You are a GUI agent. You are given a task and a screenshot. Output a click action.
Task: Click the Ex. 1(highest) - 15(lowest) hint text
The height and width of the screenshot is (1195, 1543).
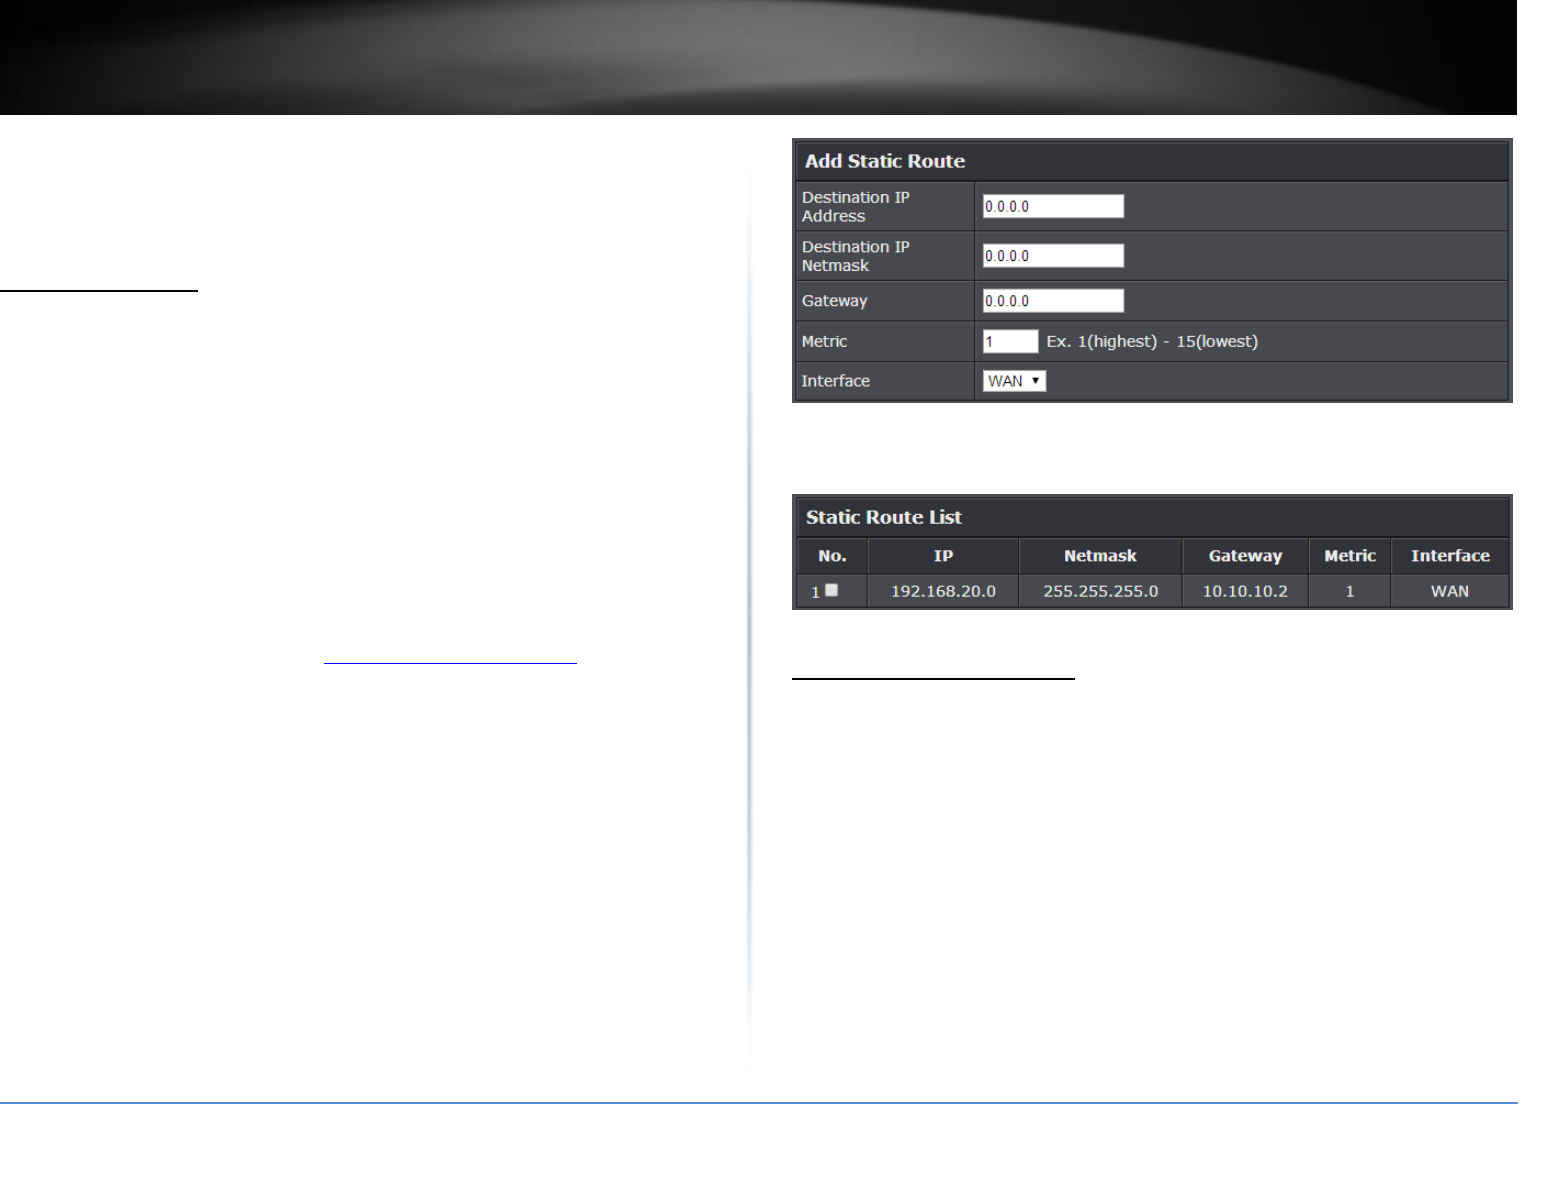[1152, 341]
